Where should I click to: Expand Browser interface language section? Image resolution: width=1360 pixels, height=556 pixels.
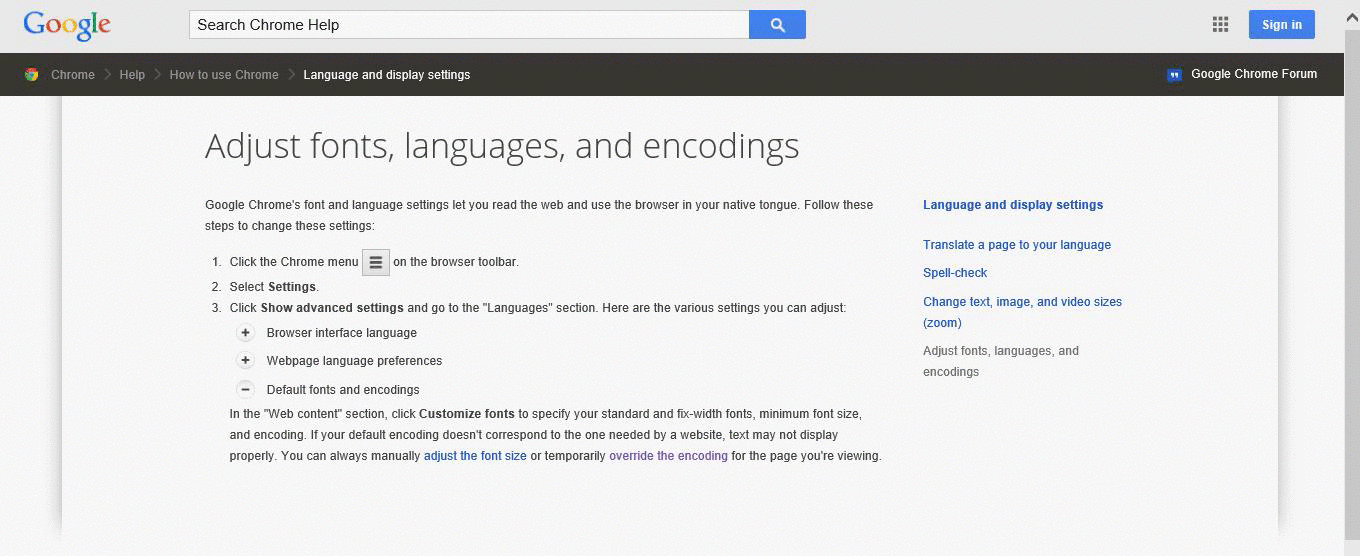[245, 332]
